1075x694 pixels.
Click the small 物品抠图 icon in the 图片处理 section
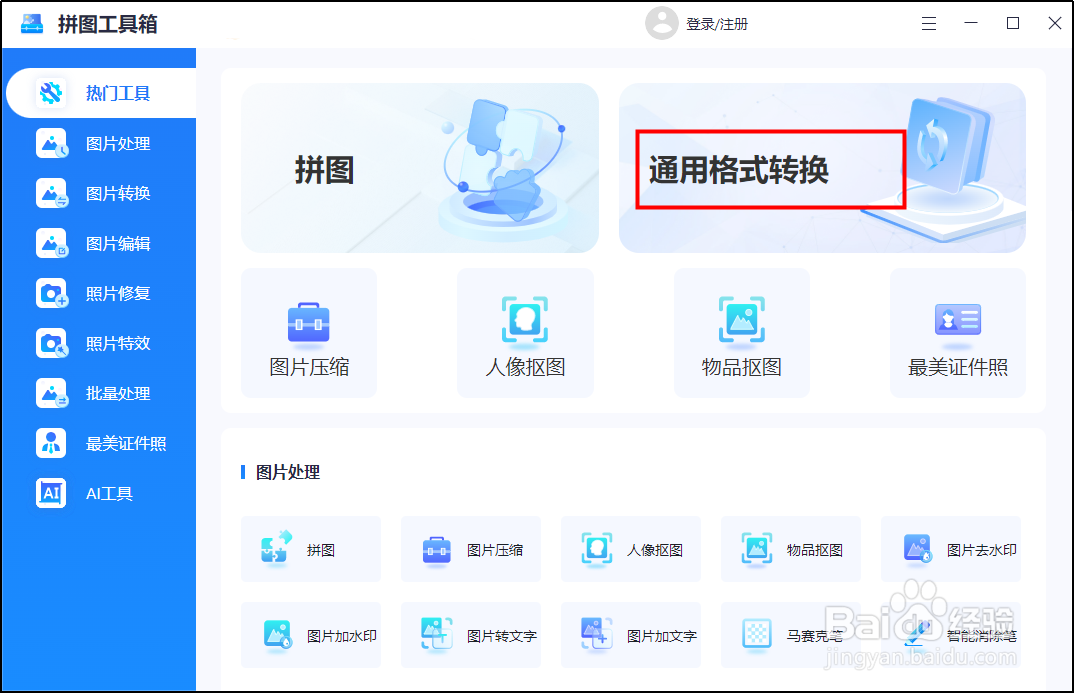757,549
